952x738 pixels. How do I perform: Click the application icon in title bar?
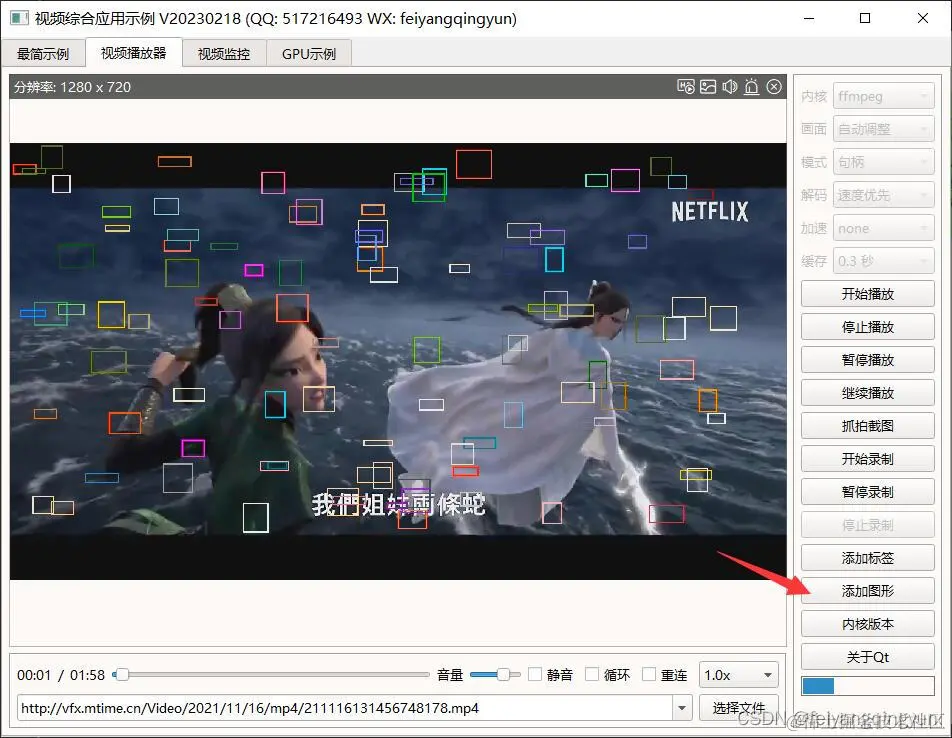19,18
